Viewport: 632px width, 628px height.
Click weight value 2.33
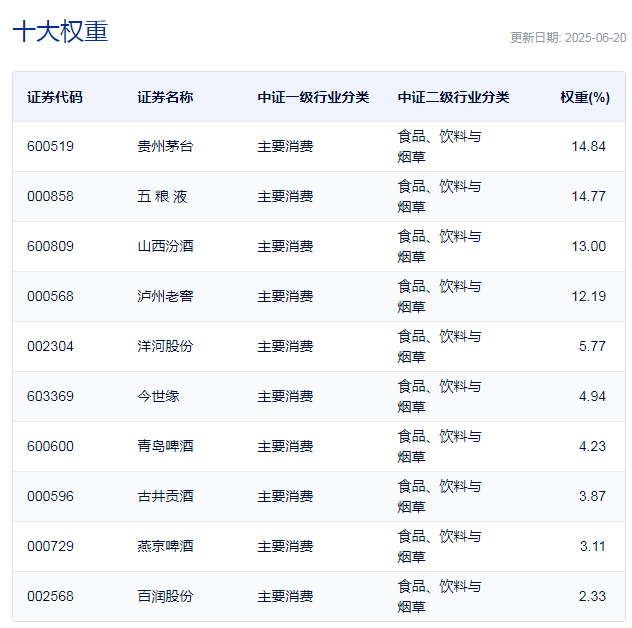pyautogui.click(x=592, y=596)
